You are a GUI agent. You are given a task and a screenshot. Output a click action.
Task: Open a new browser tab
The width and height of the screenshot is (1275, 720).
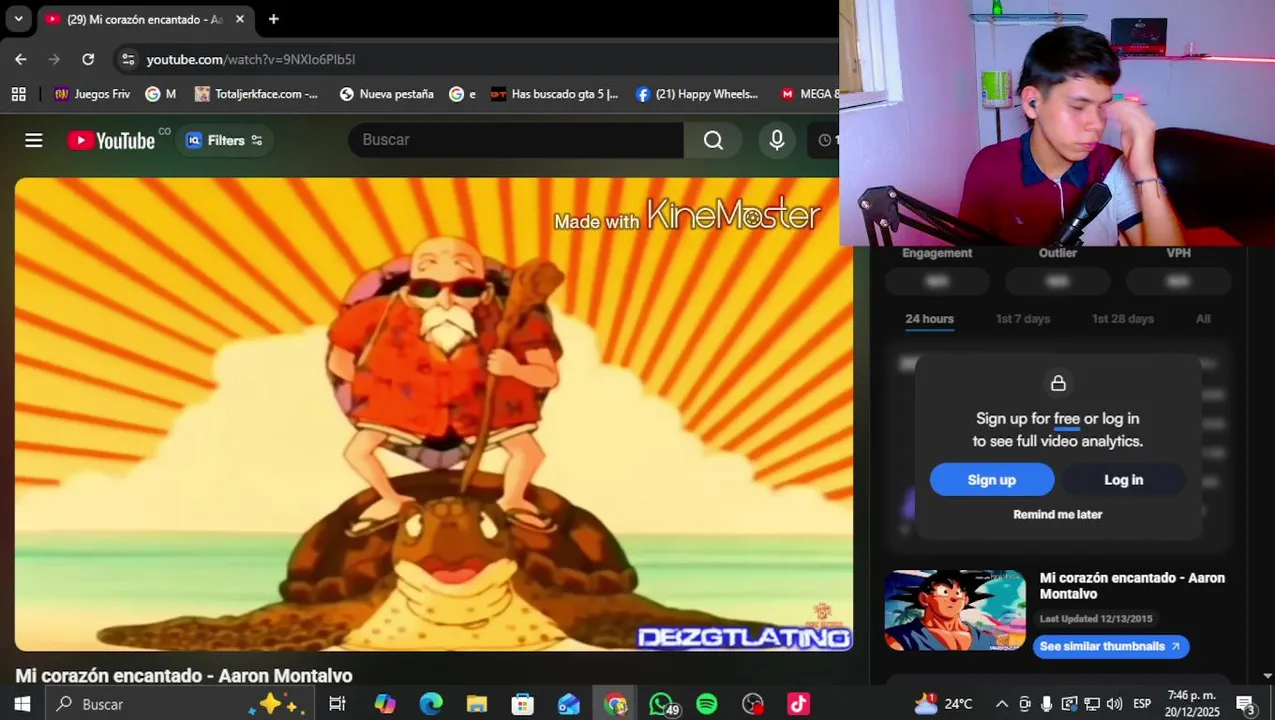(273, 19)
